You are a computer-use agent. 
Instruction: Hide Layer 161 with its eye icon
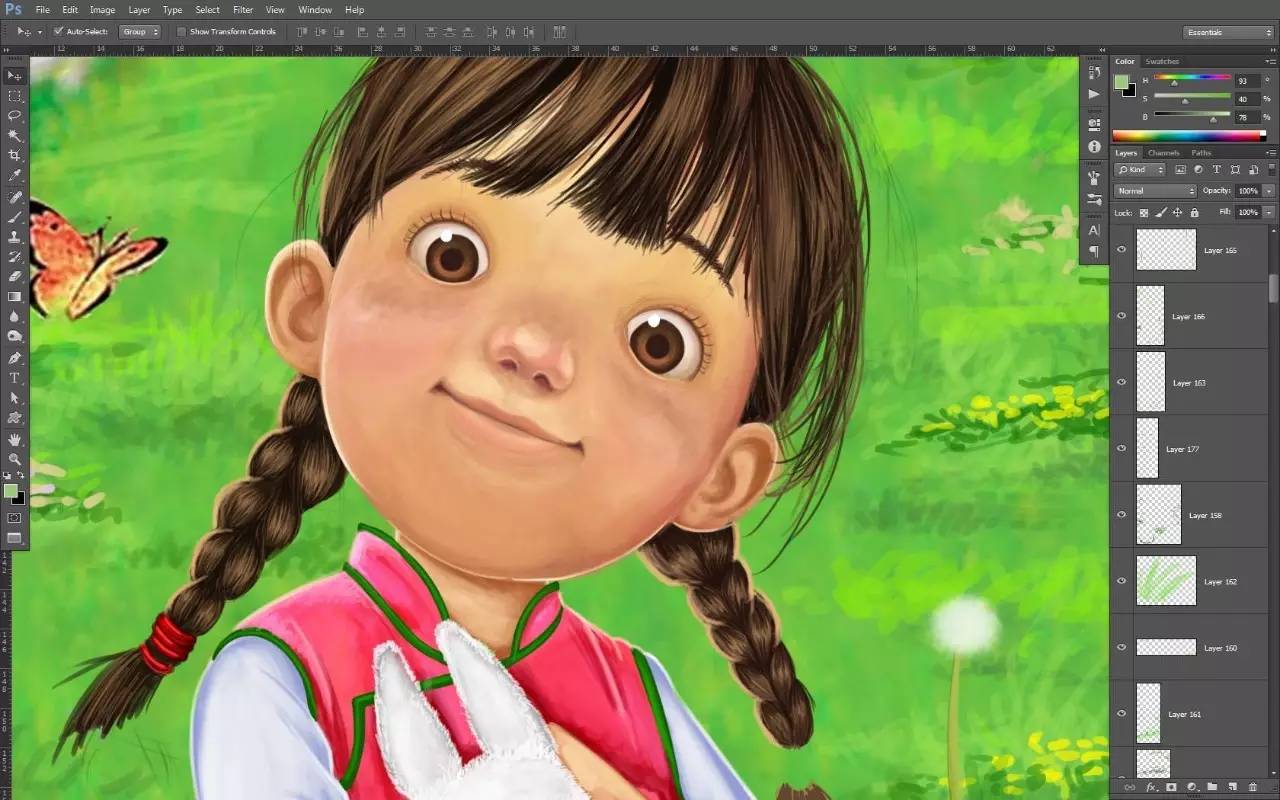coord(1121,714)
